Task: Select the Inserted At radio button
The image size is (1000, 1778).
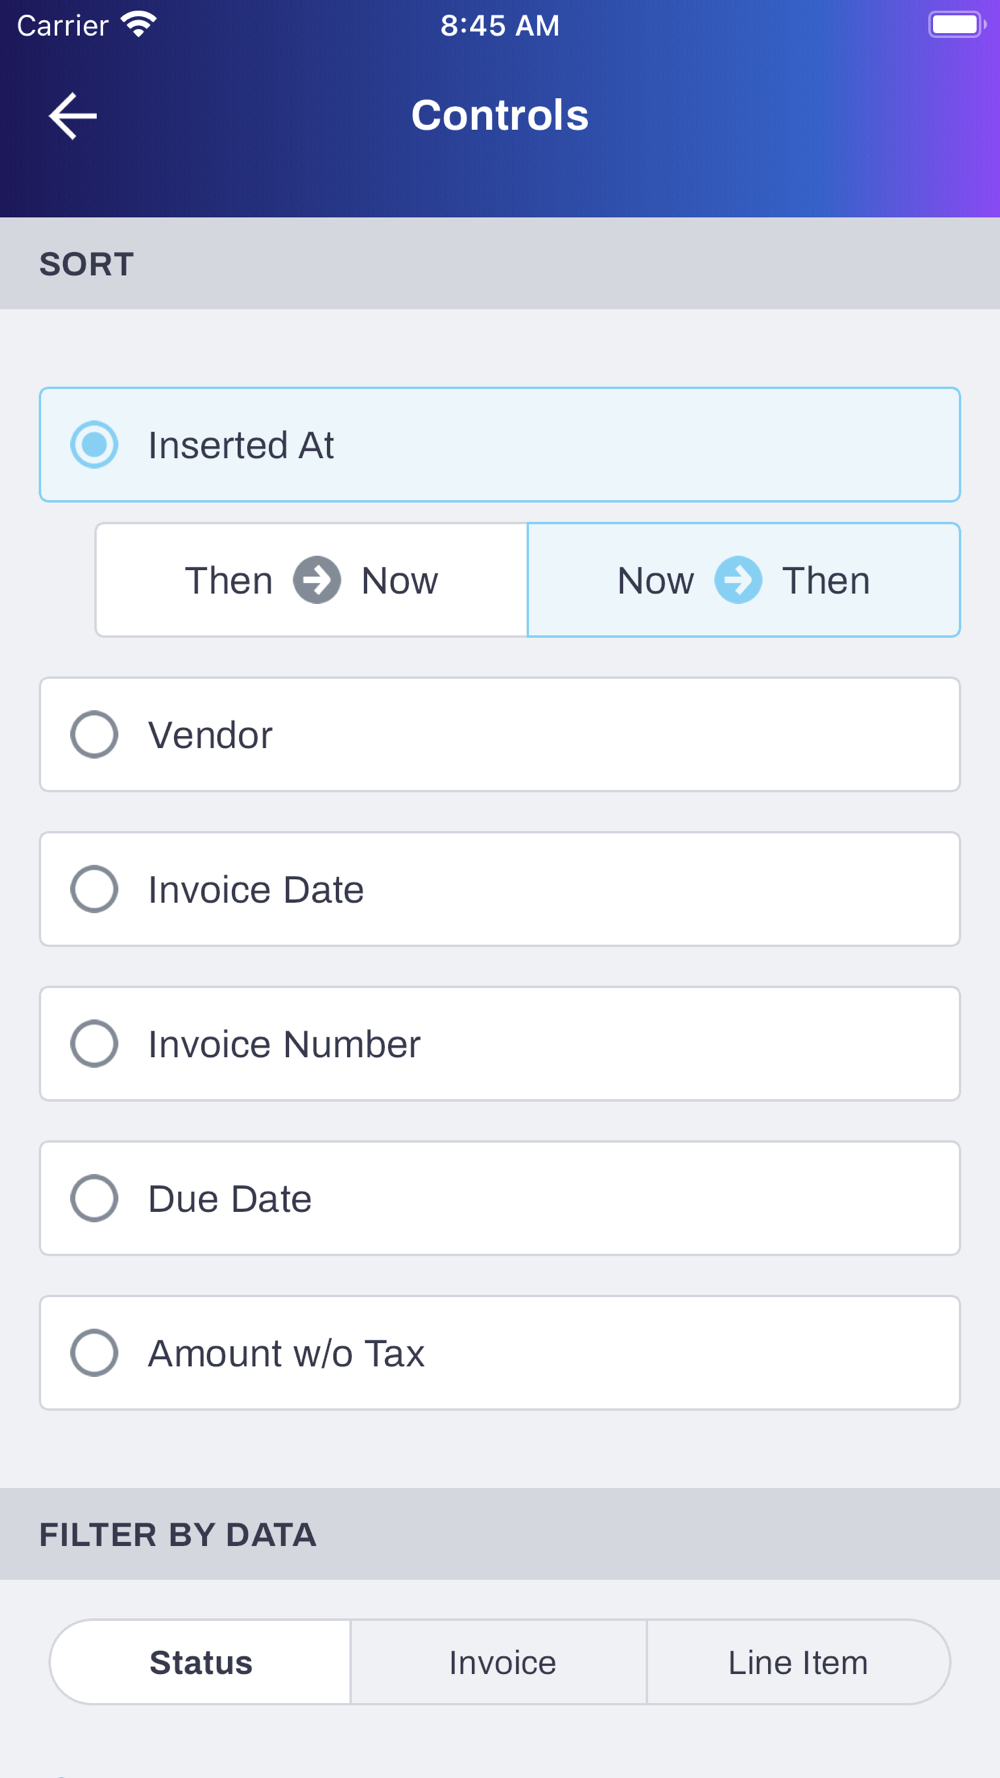Action: click(x=95, y=445)
